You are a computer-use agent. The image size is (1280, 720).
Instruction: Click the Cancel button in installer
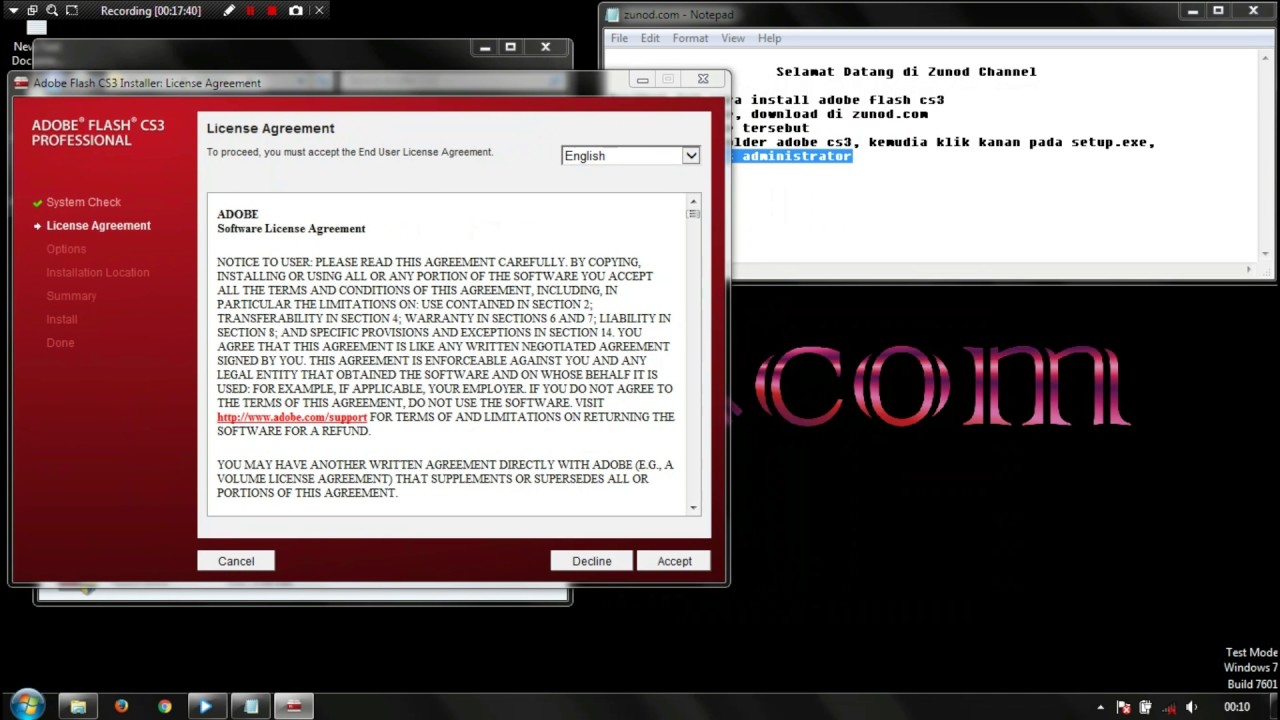pos(236,561)
